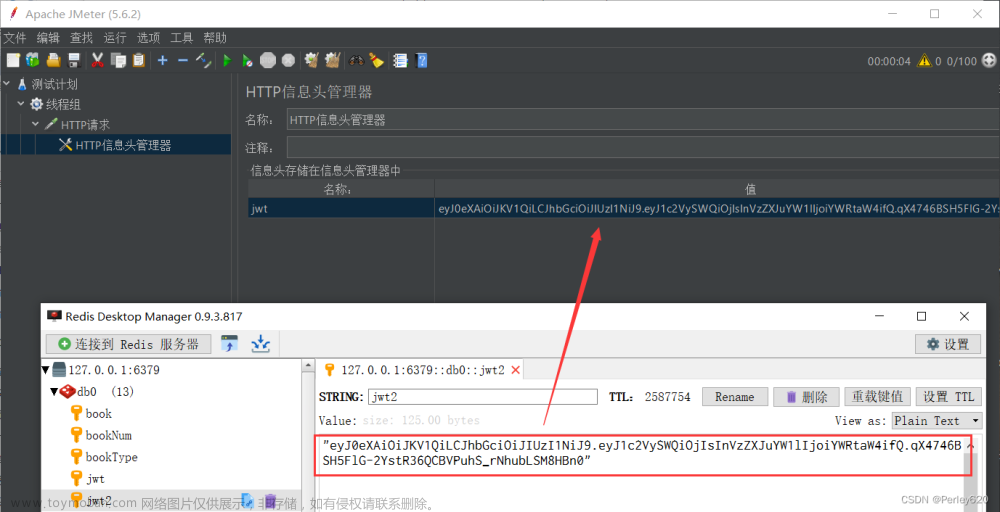This screenshot has height=512, width=1000.
Task: Open the 运行 menu
Action: pos(115,38)
